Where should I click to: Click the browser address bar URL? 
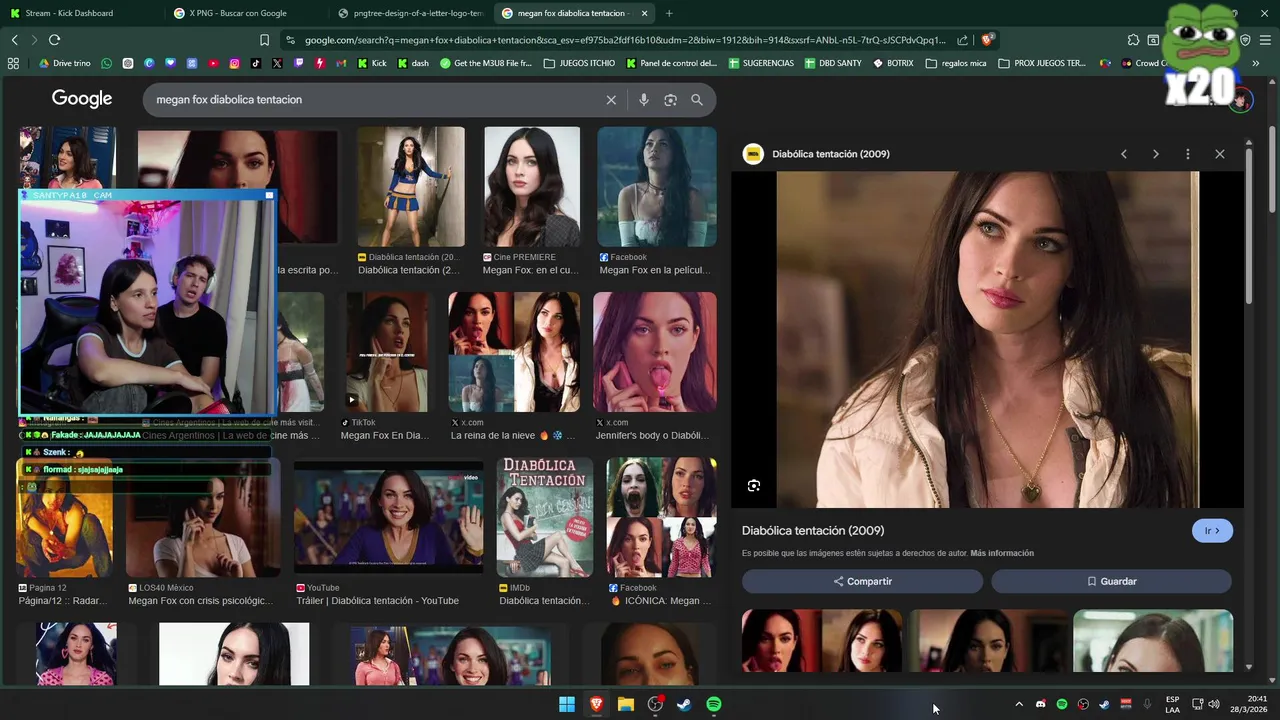pos(624,40)
